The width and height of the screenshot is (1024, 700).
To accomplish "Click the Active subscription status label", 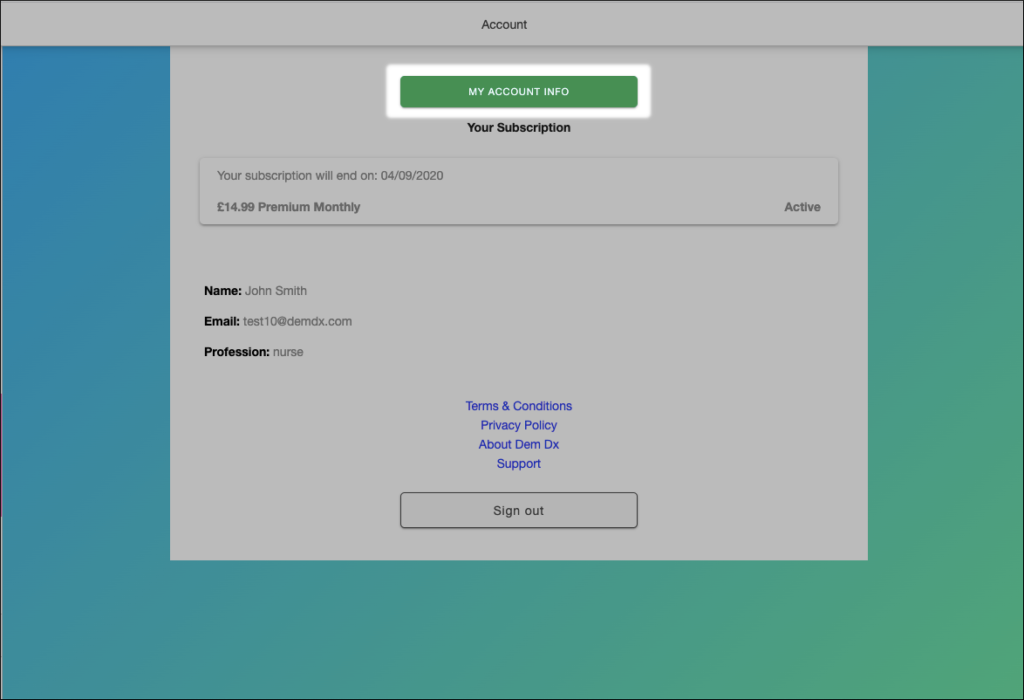I will 802,207.
